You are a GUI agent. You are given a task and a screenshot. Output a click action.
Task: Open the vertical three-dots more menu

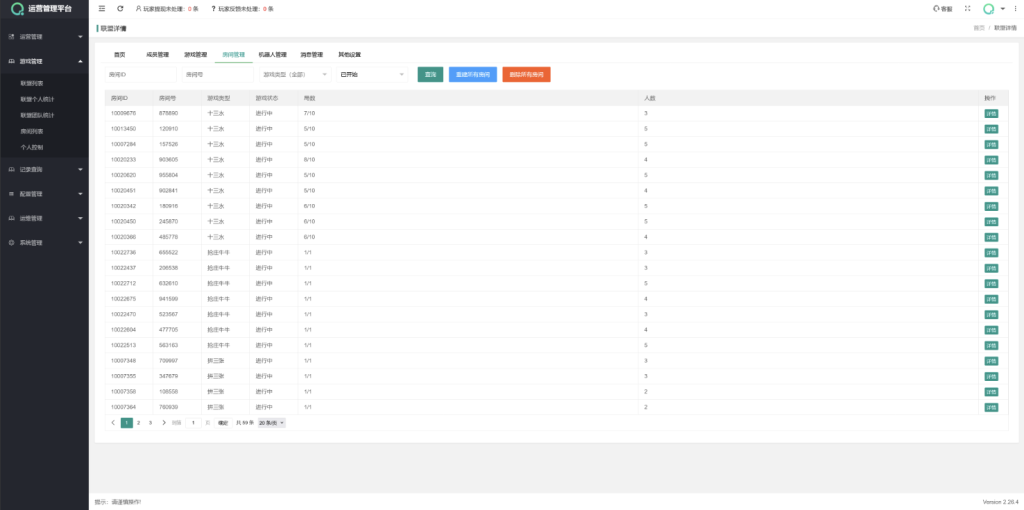click(1015, 9)
